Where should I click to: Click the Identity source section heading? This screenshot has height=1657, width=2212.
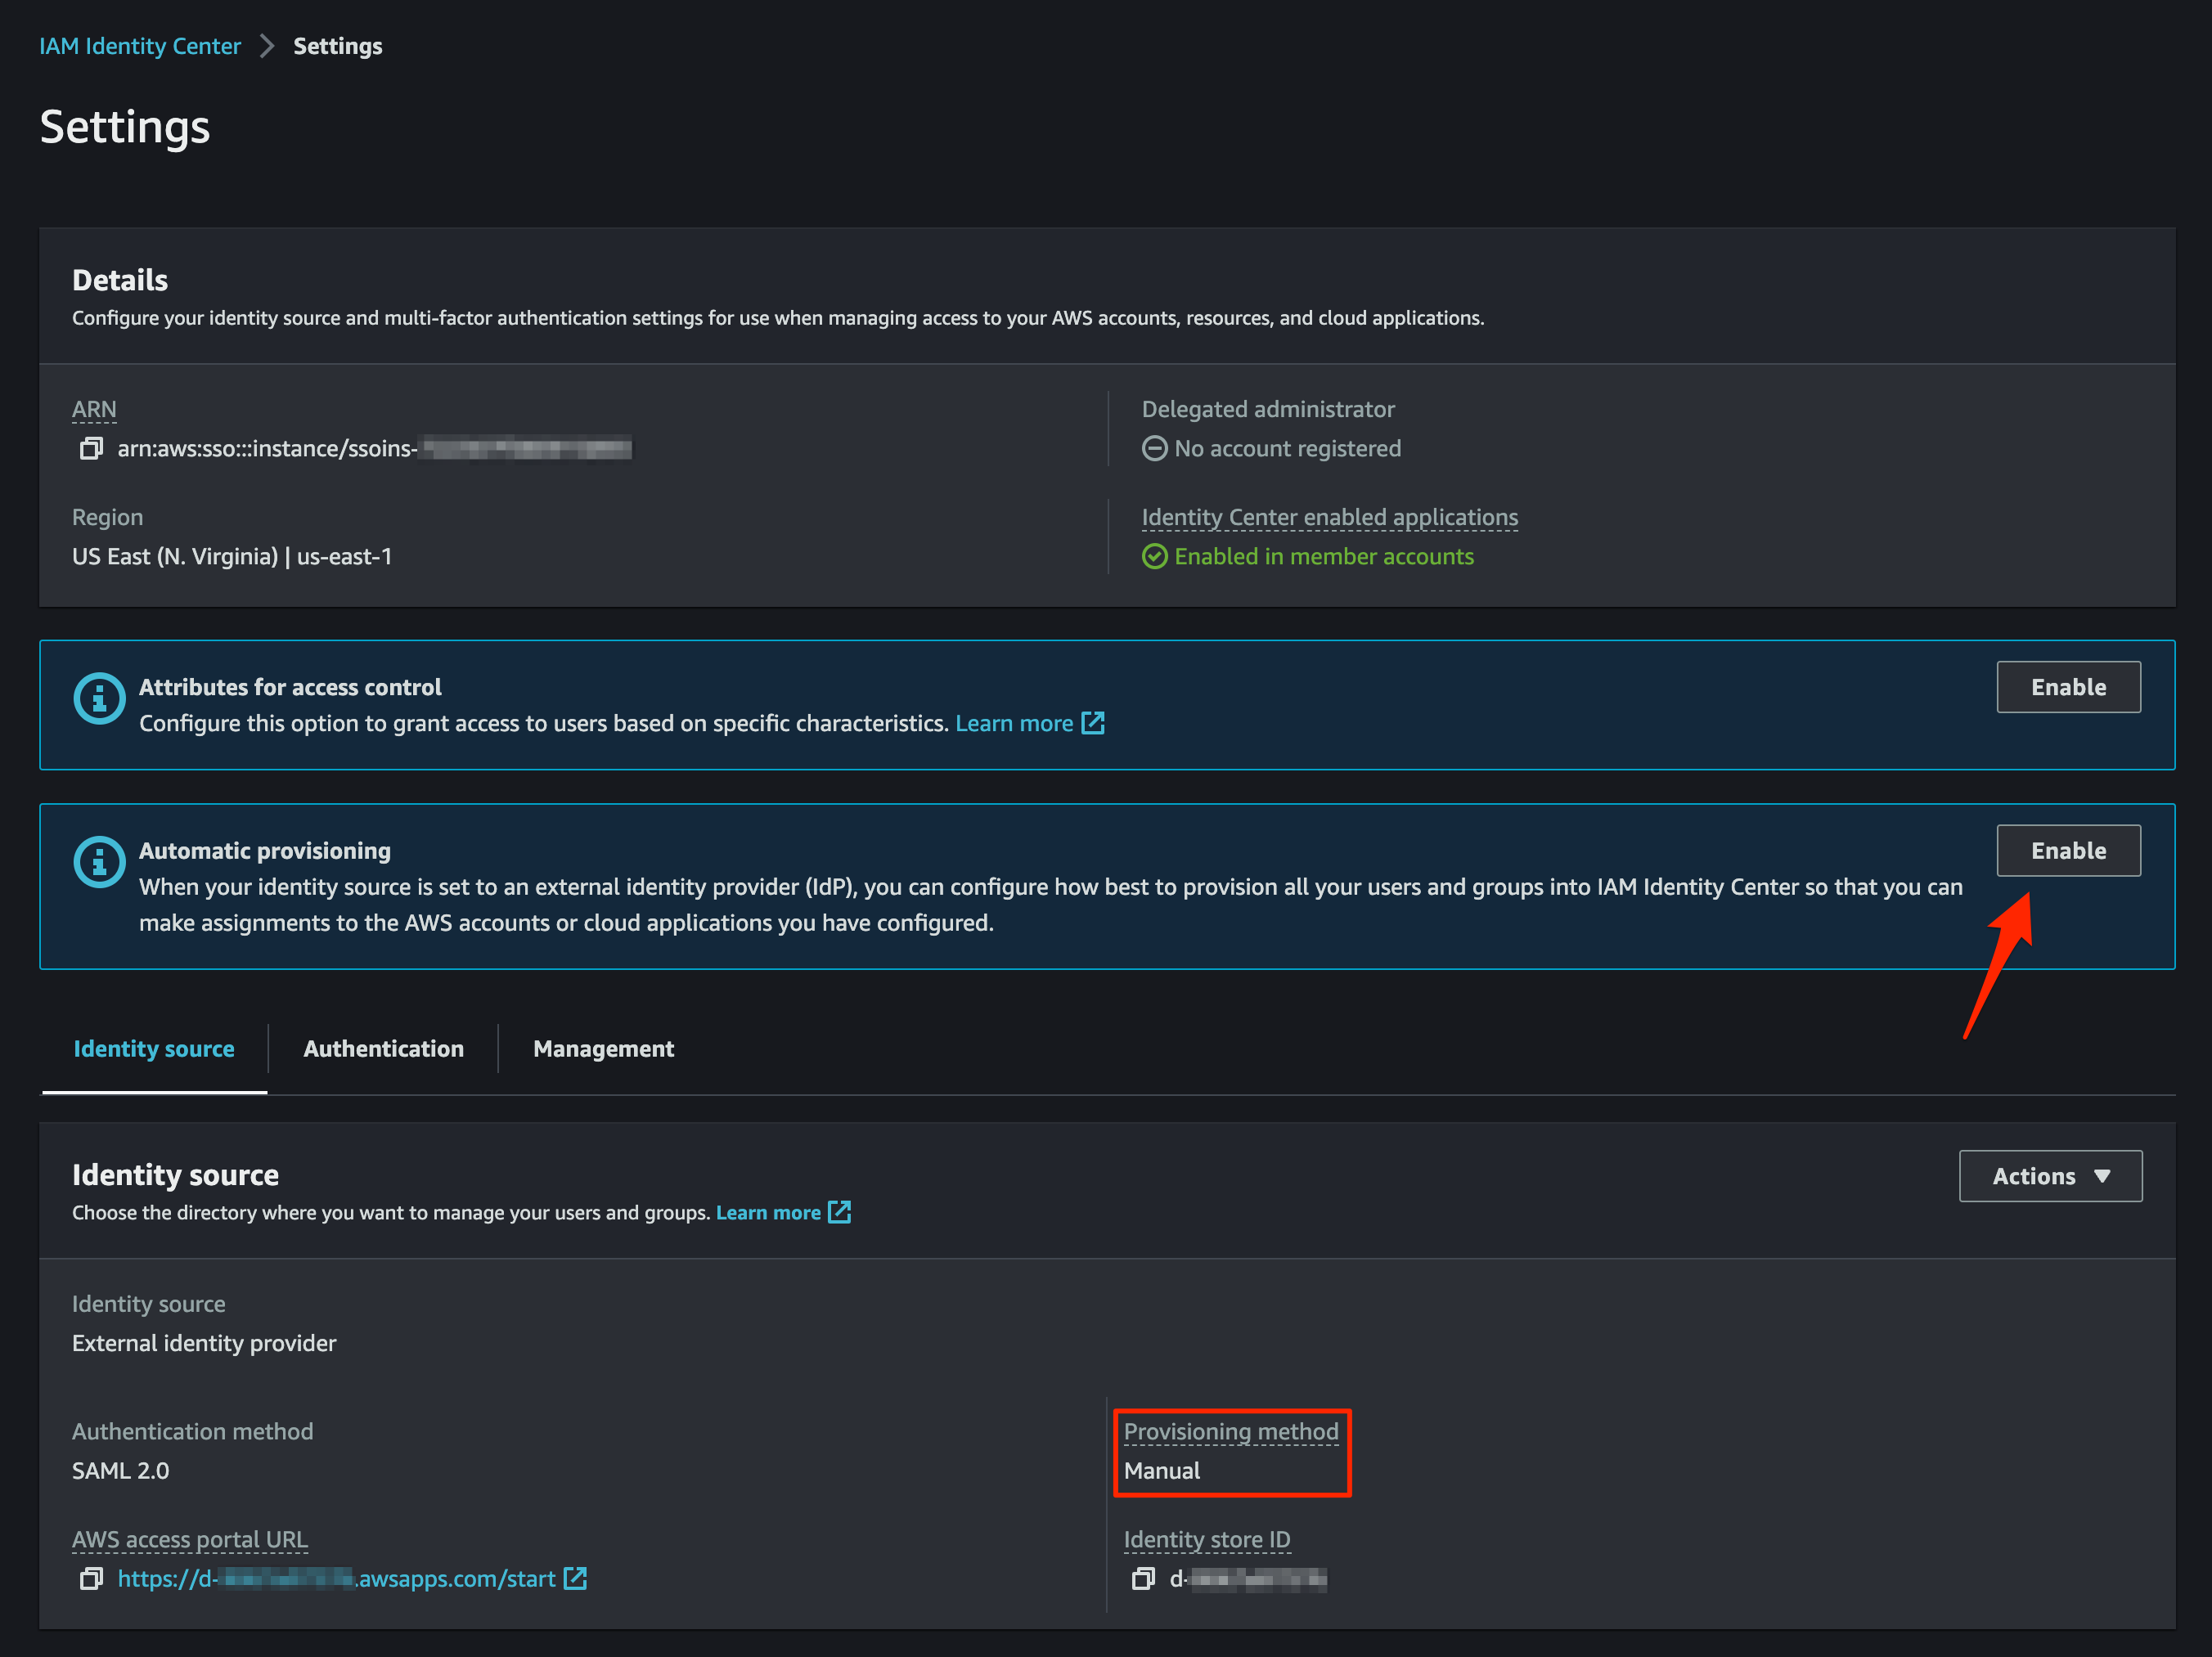click(x=176, y=1174)
